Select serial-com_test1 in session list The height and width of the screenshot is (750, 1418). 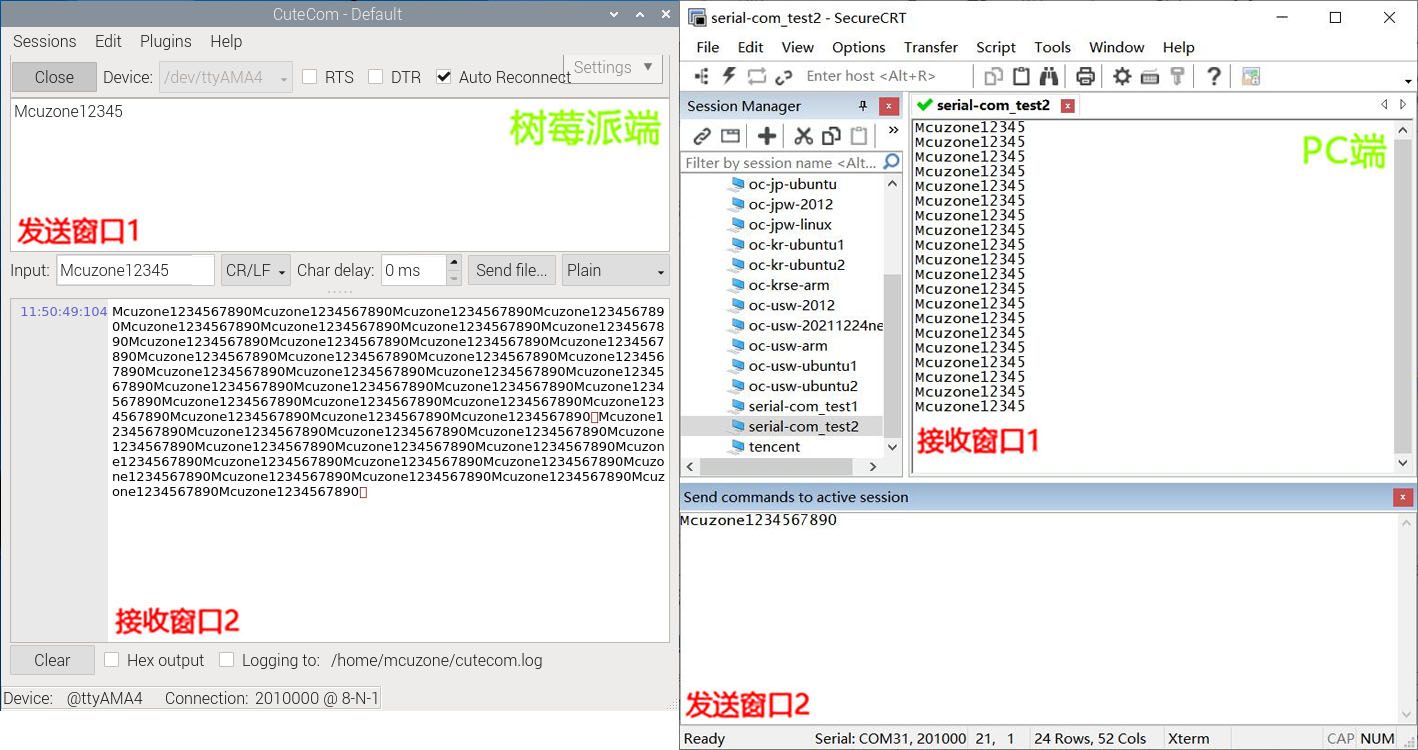(x=802, y=406)
